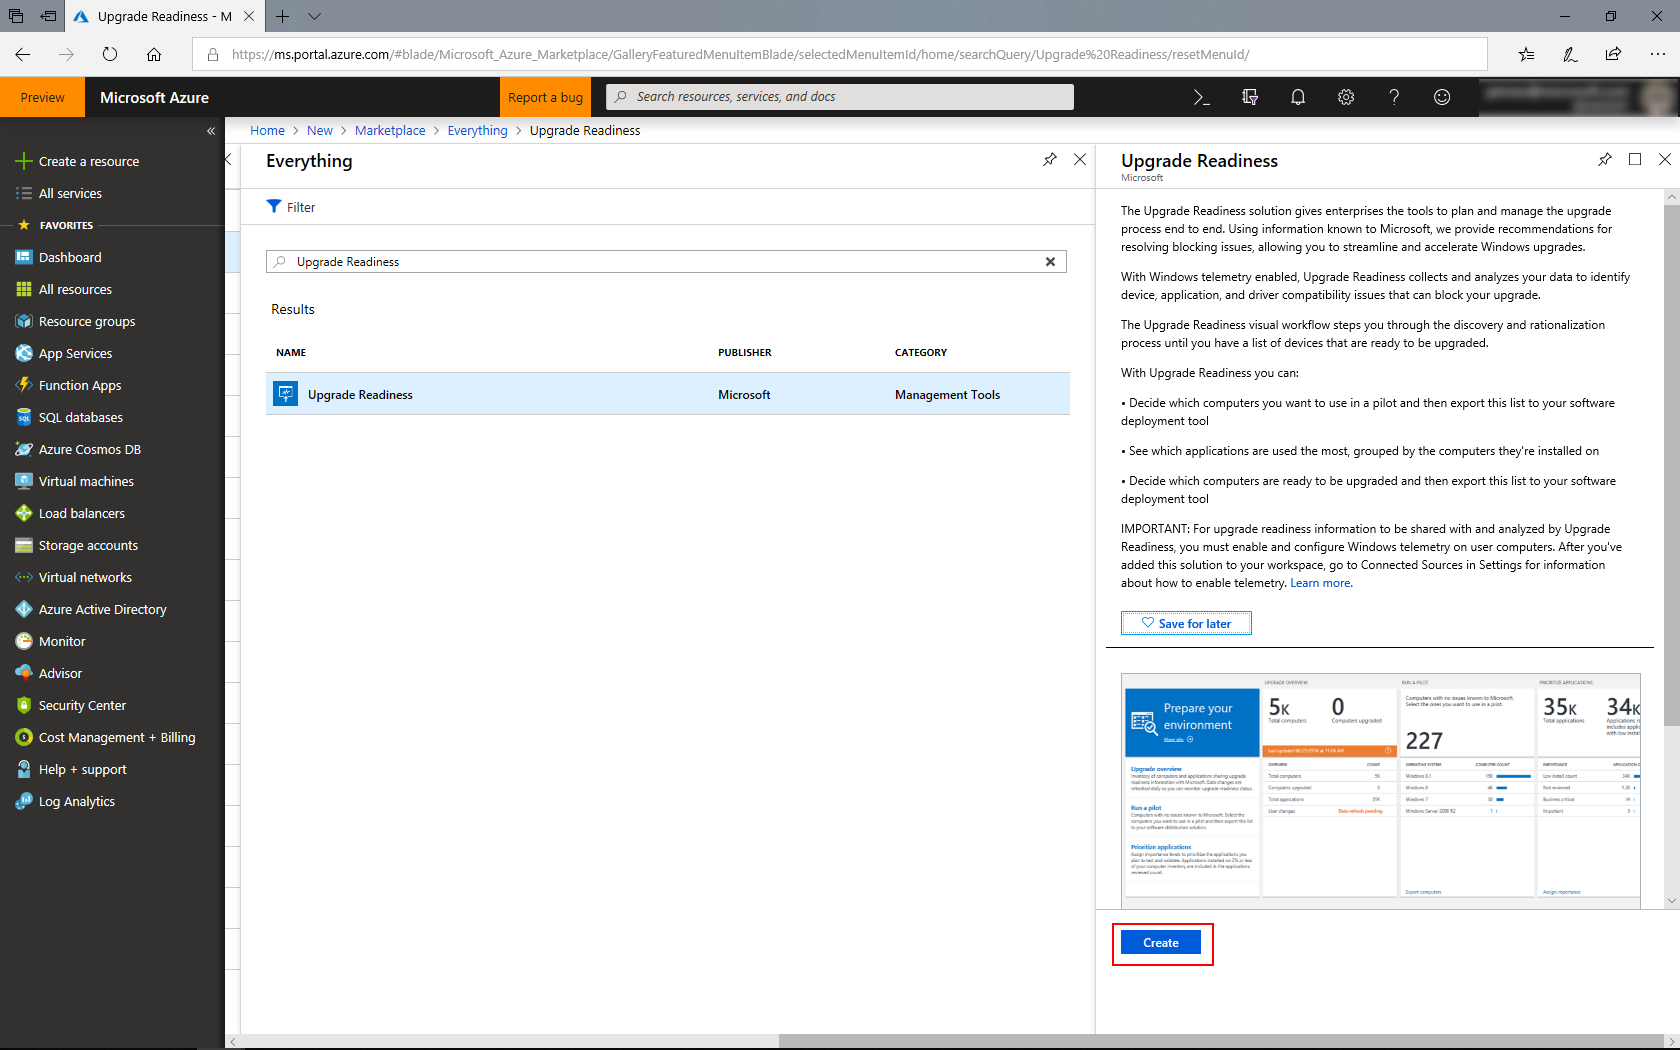Screen dimensions: 1680x1050
Task: Collapse the left sidebar menu
Action: tap(211, 131)
